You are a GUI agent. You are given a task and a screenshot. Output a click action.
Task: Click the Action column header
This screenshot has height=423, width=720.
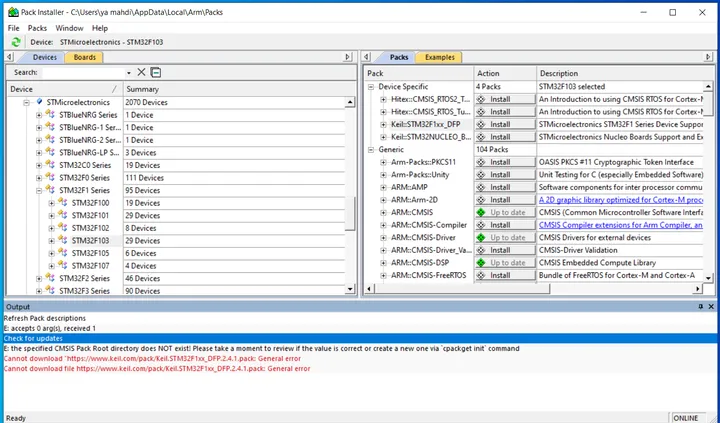coord(505,73)
